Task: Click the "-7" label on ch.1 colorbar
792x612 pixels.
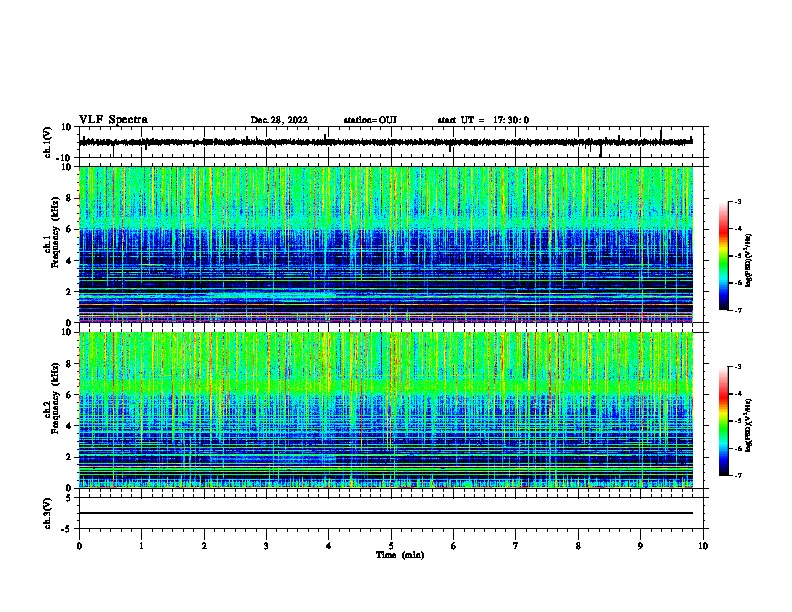Action: point(738,310)
